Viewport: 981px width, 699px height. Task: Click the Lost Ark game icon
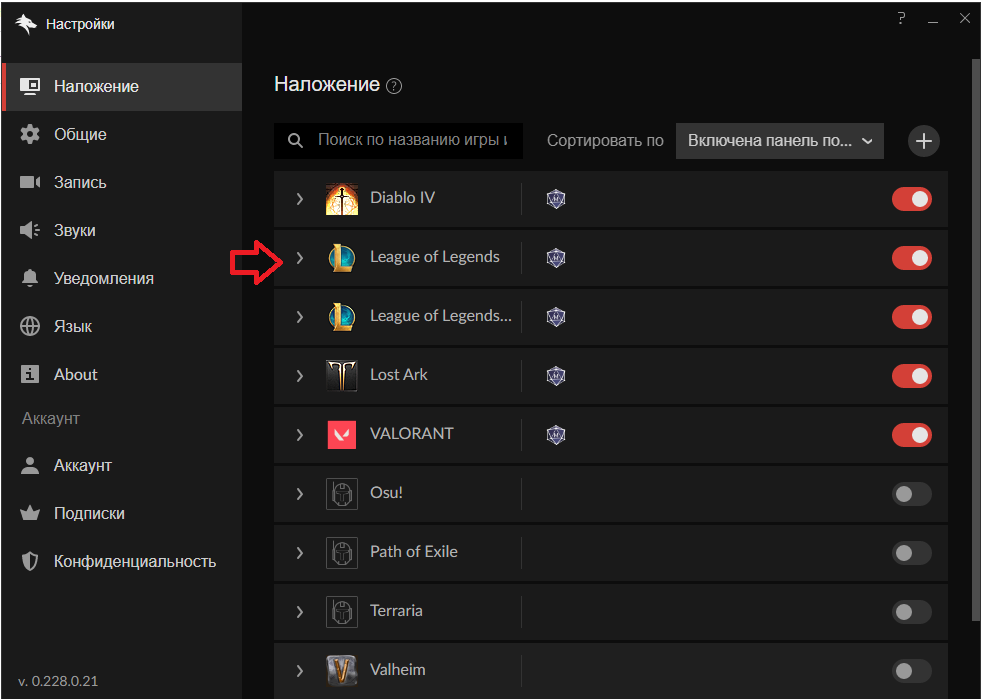[342, 376]
